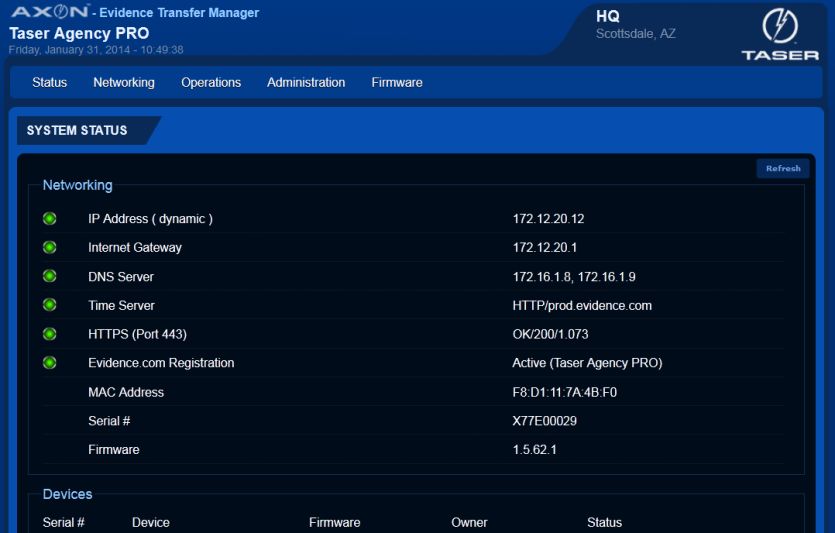Click firmware version 1.5.62.1
835x533 pixels.
point(535,450)
